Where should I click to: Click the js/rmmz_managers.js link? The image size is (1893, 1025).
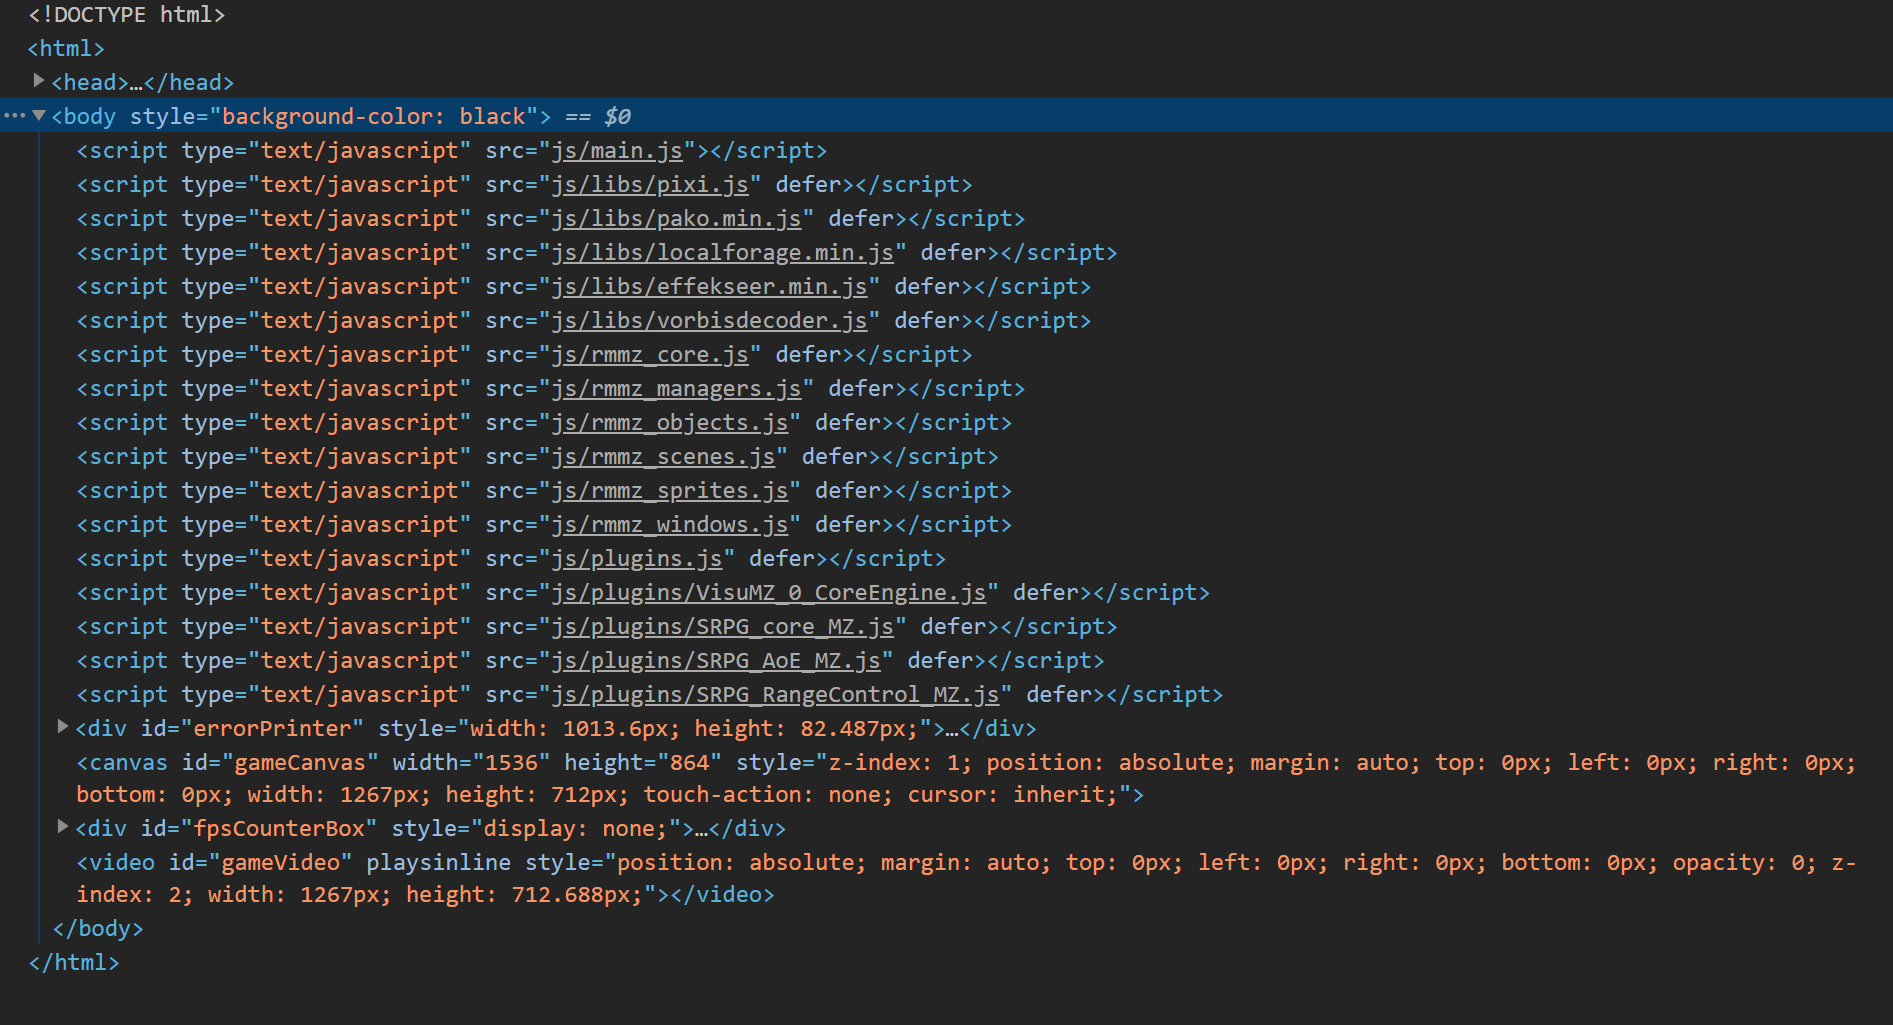coord(677,389)
